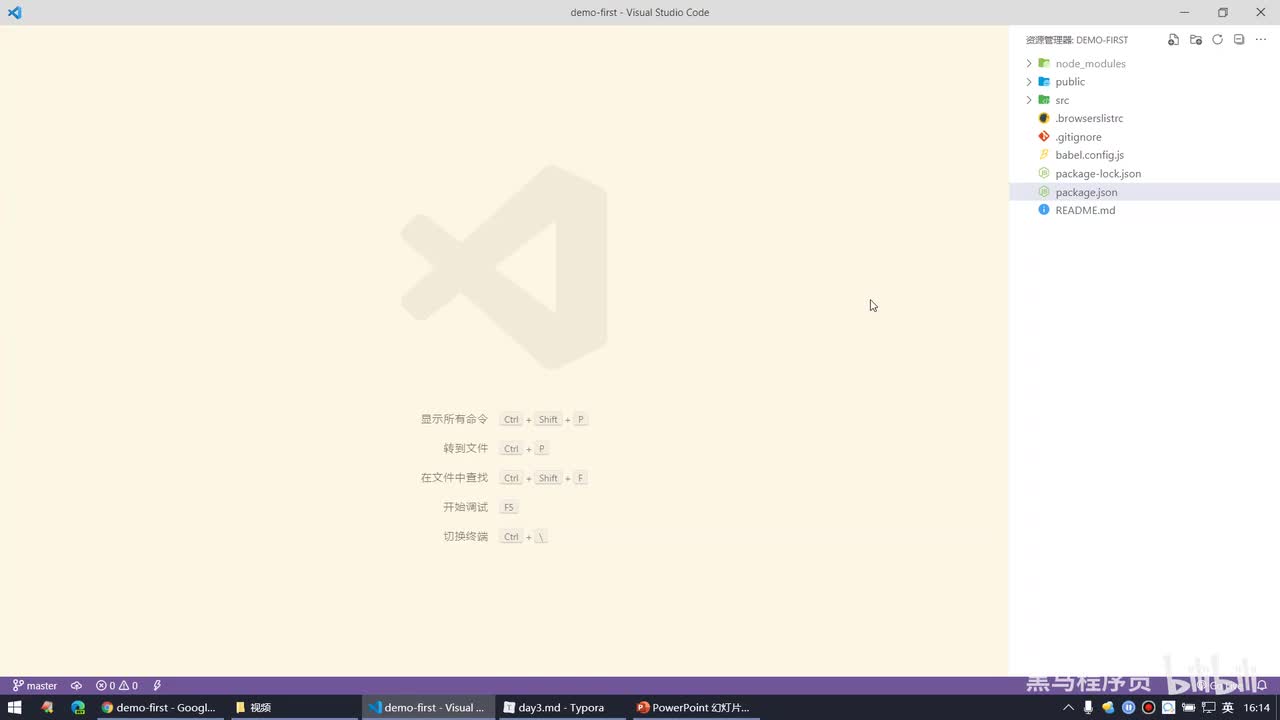Click the network tray icon

[x=1208, y=708]
